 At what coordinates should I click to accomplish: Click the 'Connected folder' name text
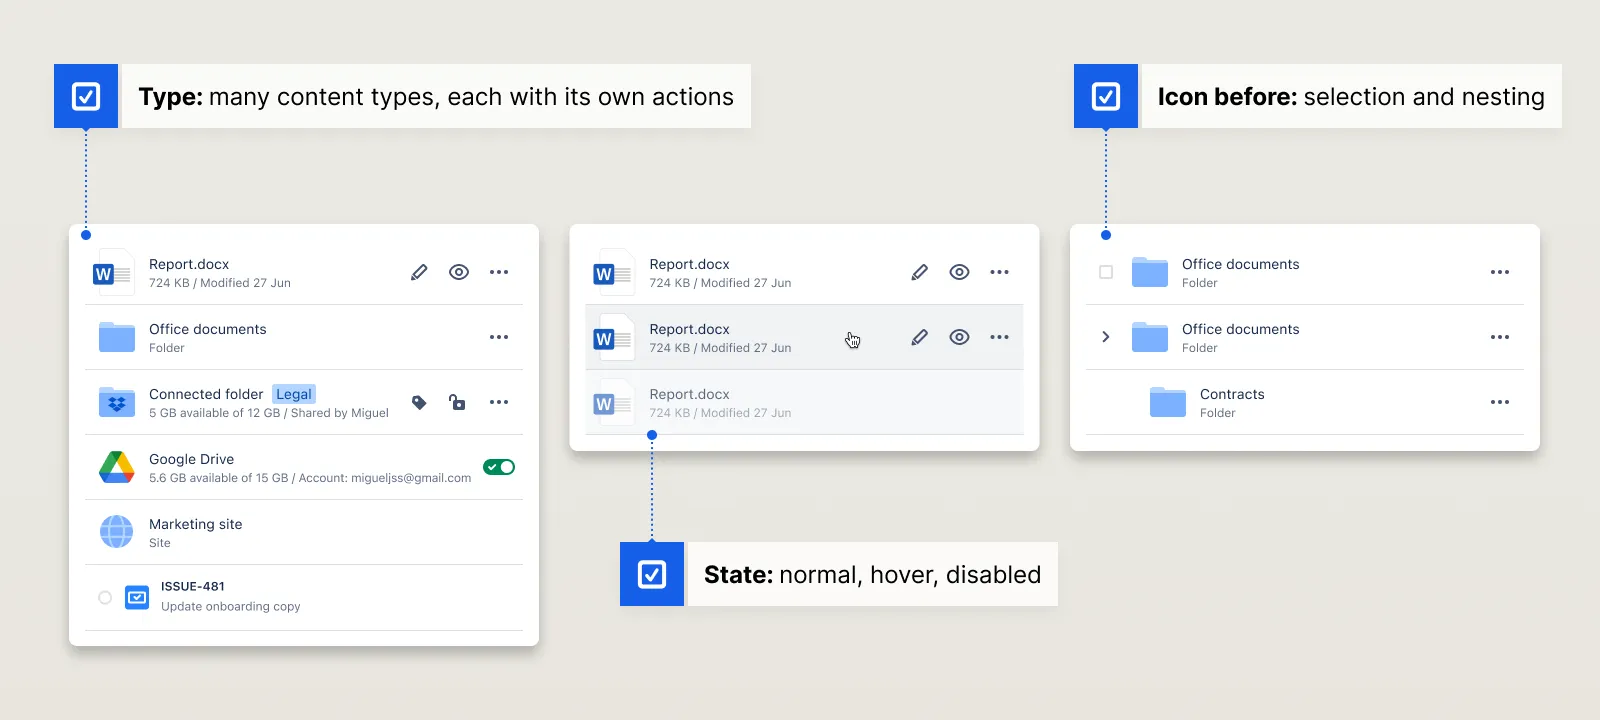[206, 394]
